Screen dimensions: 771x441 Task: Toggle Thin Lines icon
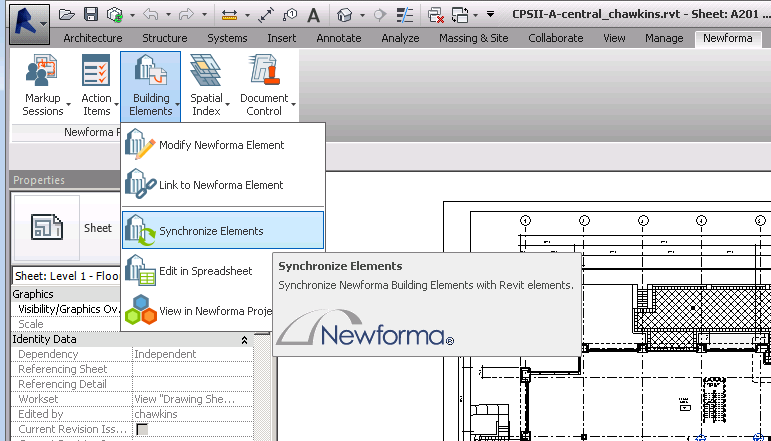tap(405, 15)
